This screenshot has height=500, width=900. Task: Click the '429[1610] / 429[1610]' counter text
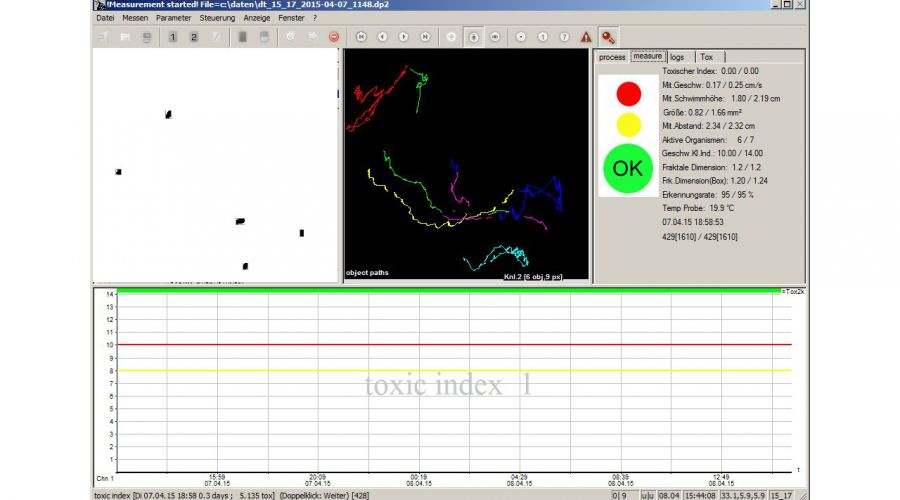(700, 237)
